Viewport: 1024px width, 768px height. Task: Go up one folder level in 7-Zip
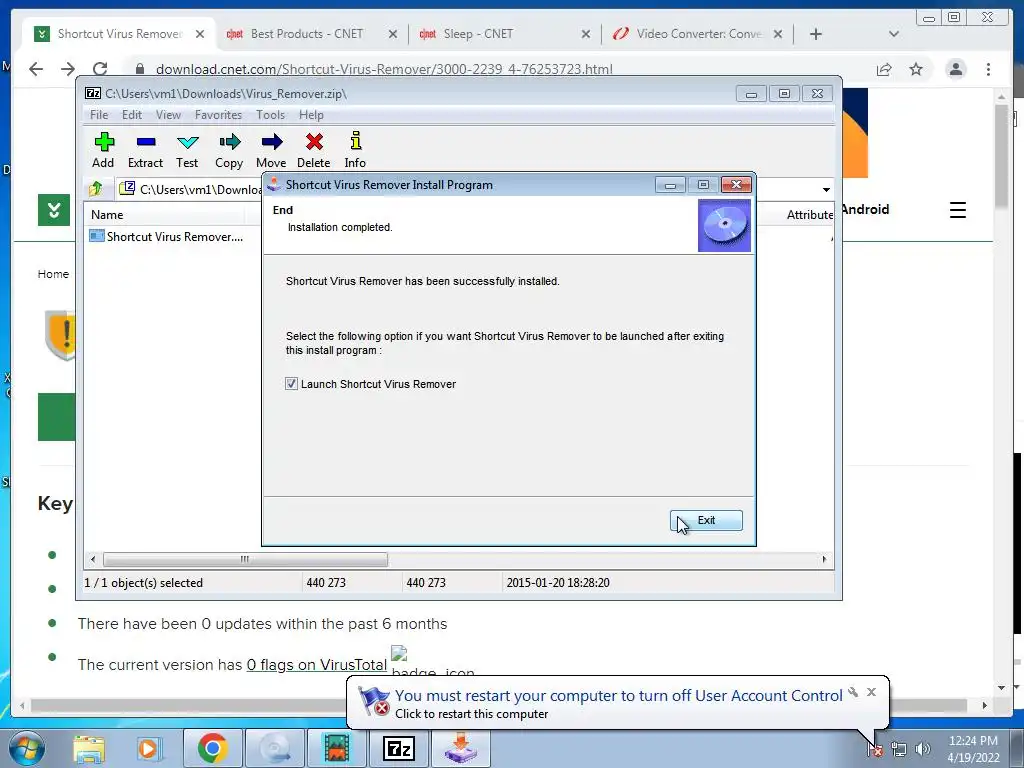[96, 189]
